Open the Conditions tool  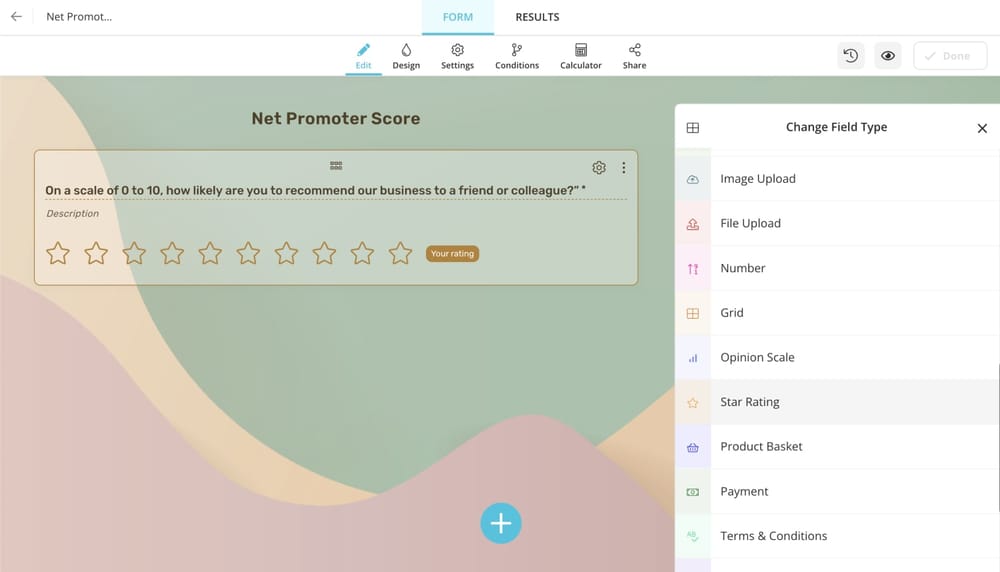pos(516,56)
